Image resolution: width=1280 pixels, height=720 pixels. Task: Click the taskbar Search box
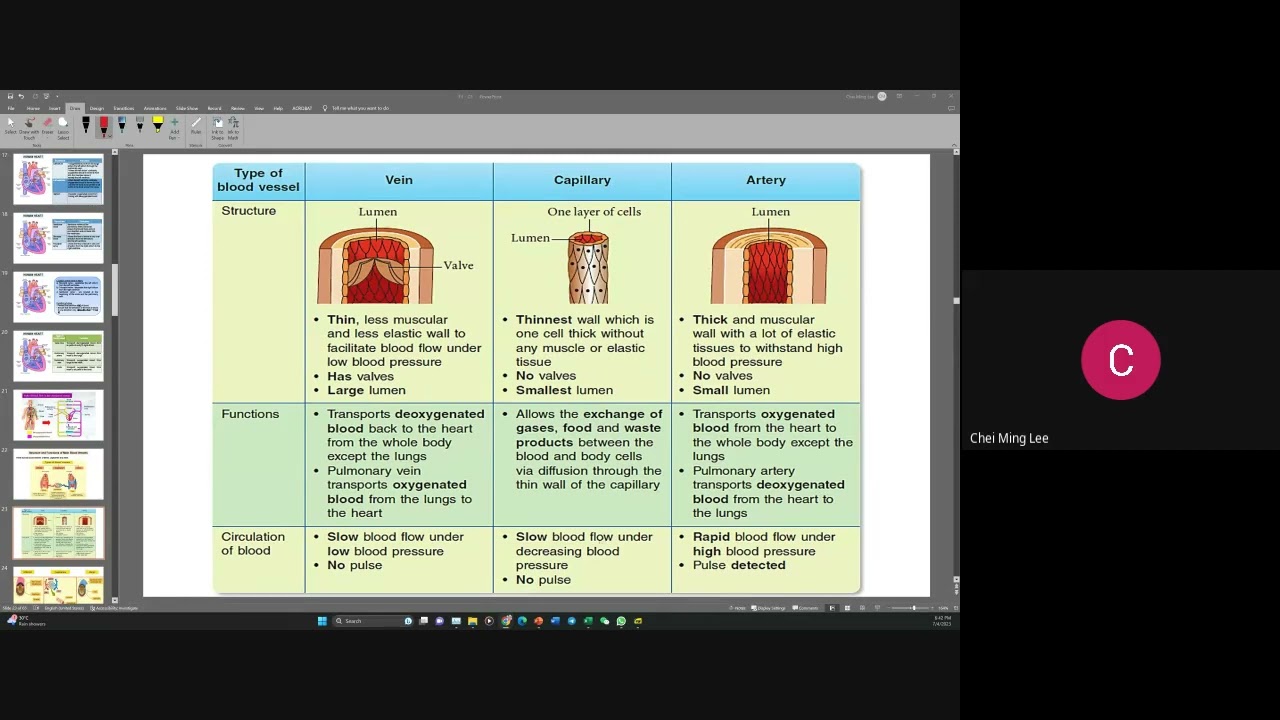pos(372,621)
